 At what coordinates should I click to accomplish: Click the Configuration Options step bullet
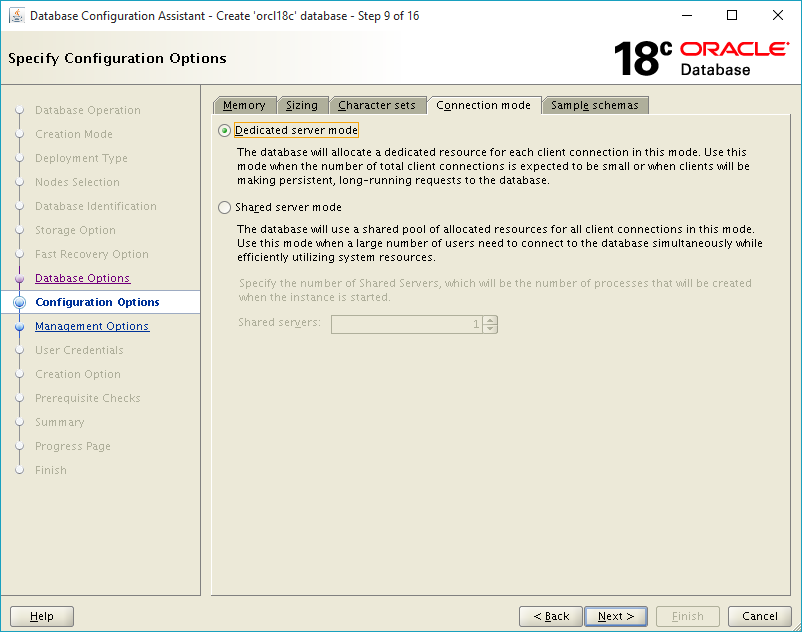pyautogui.click(x=20, y=302)
